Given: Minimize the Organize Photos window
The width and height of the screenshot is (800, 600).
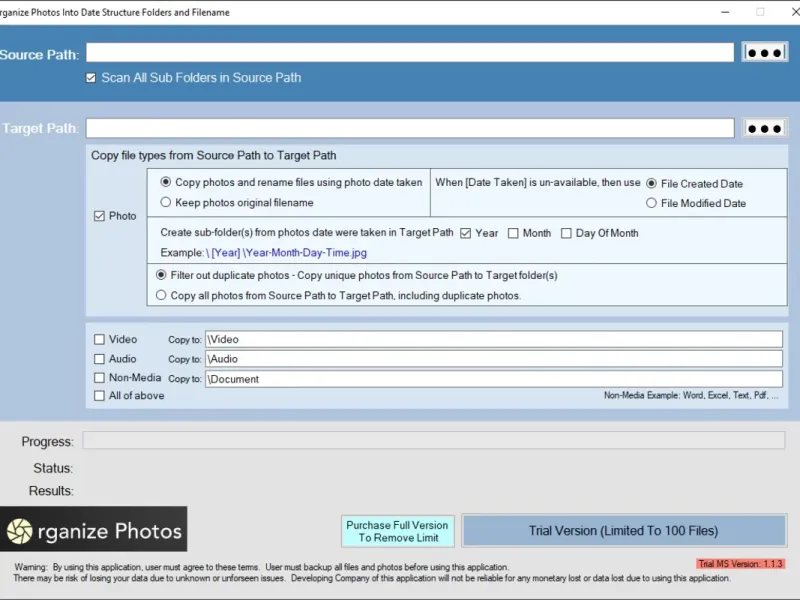Looking at the screenshot, I should click(x=725, y=12).
